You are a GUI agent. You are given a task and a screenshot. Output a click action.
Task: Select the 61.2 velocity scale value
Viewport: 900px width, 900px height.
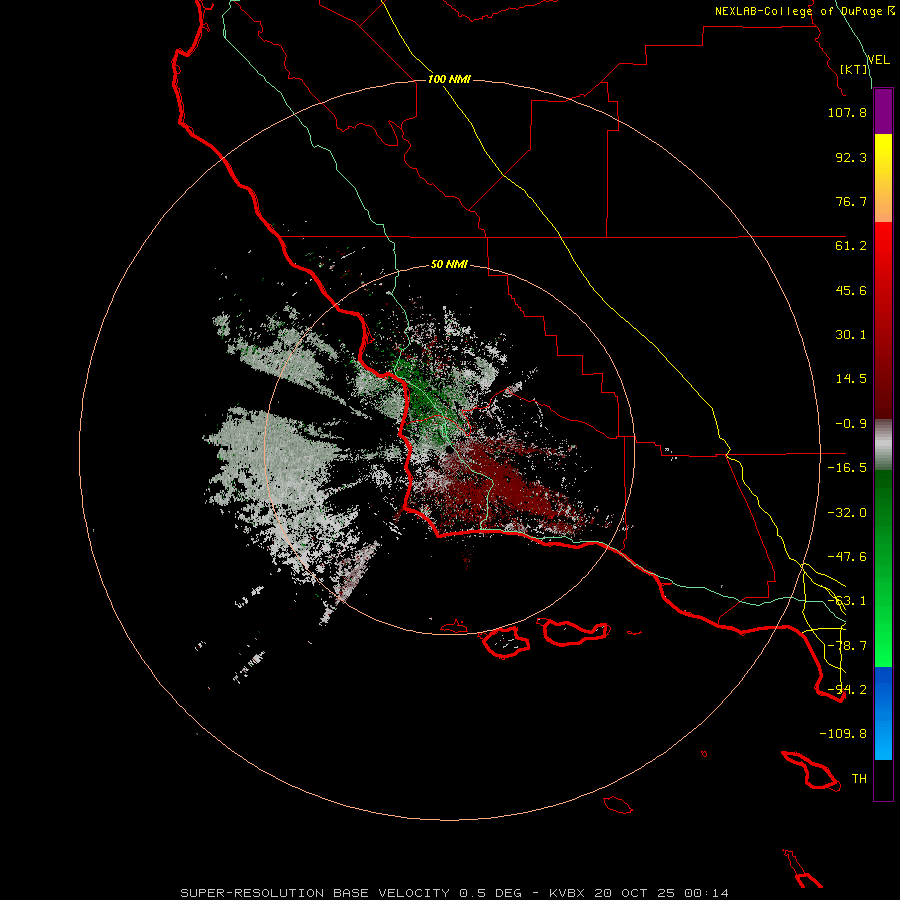click(851, 246)
